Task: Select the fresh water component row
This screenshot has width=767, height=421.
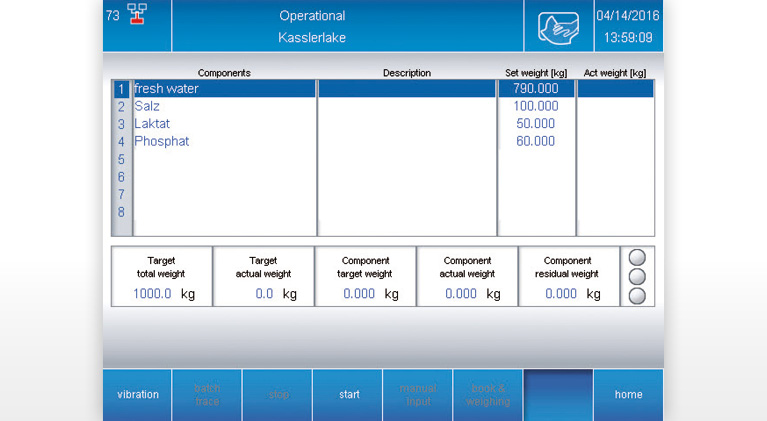Action: click(x=224, y=89)
